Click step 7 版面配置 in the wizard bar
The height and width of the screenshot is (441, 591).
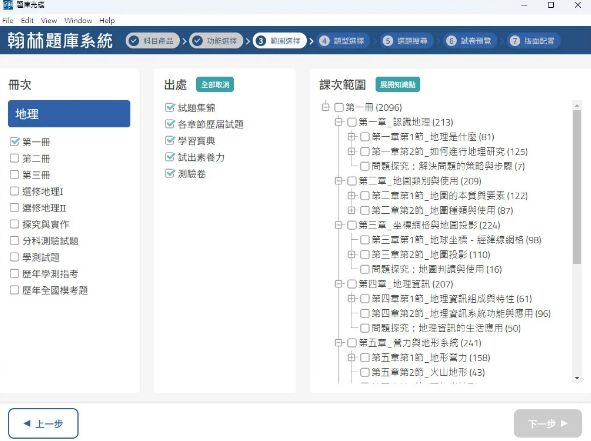pos(534,41)
